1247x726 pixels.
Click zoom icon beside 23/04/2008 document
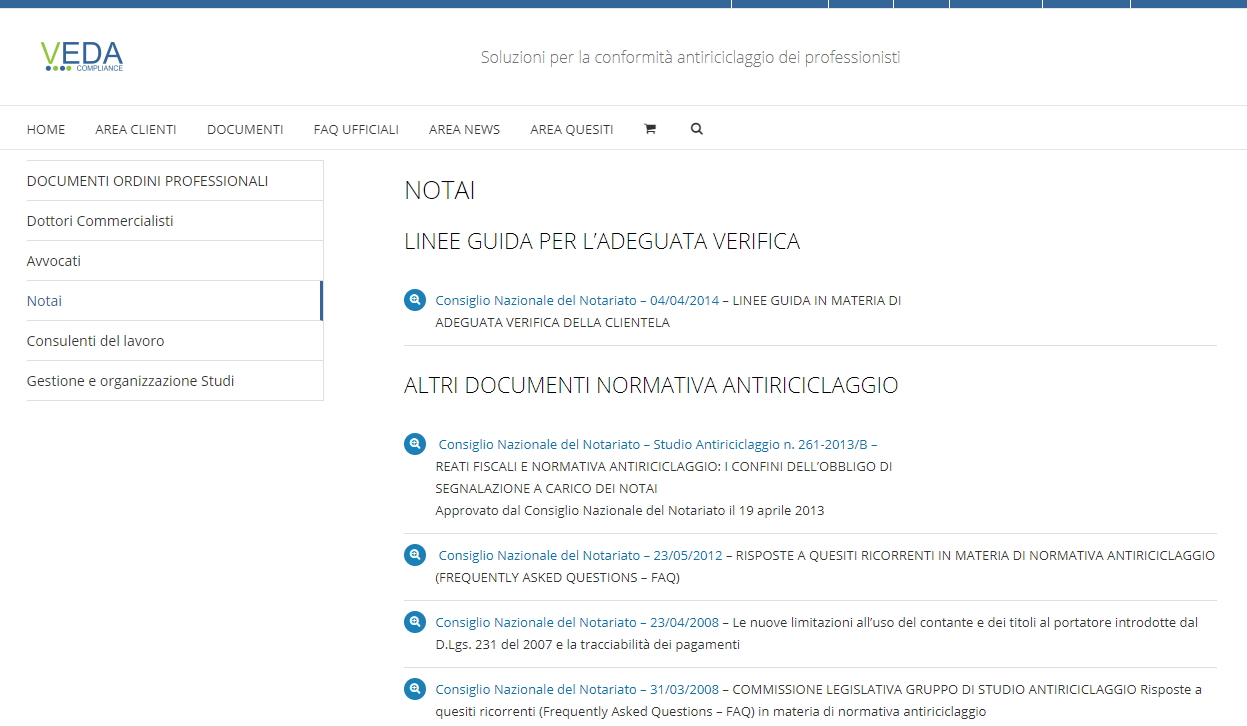click(415, 622)
